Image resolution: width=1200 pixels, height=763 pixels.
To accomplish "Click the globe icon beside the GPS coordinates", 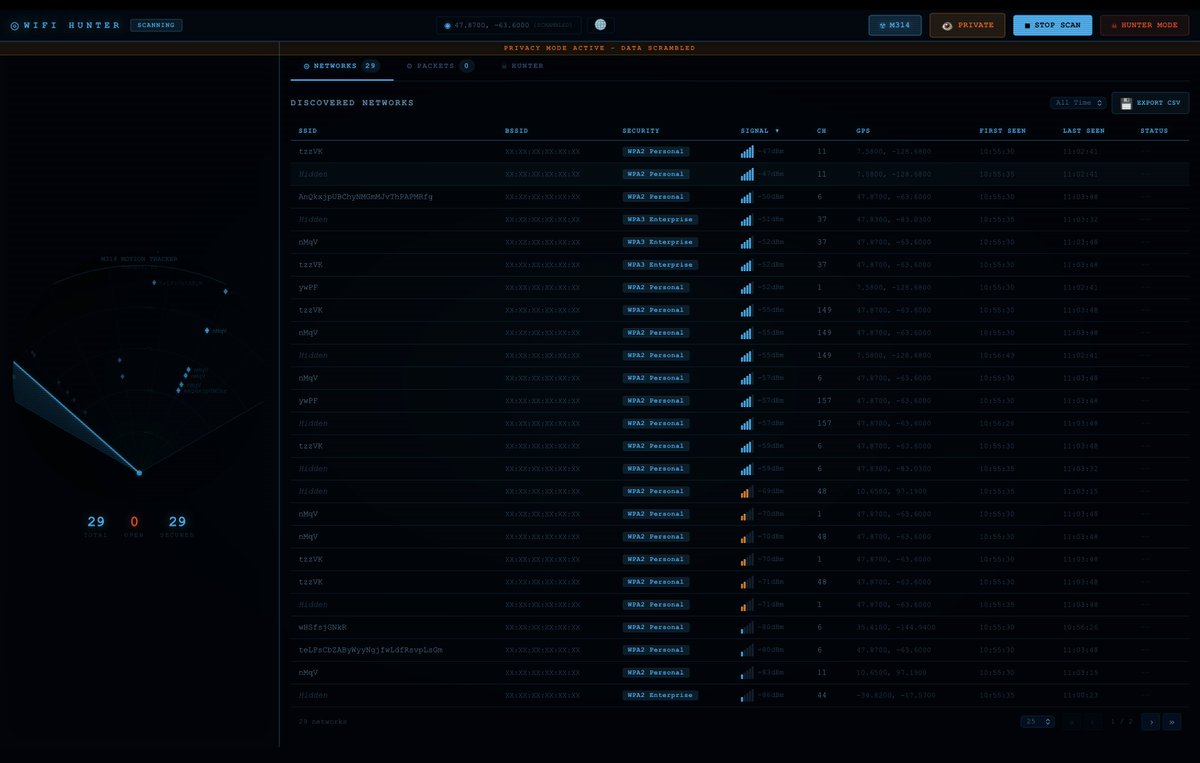I will [x=600, y=25].
